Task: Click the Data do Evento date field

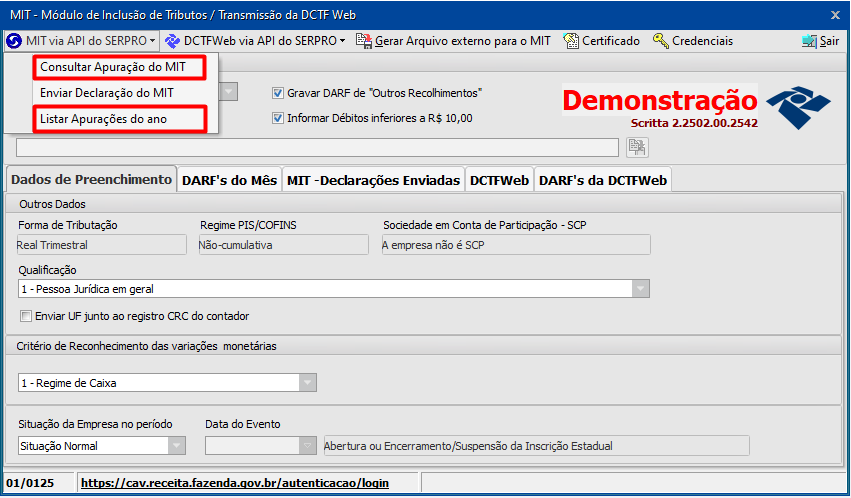Action: coord(252,446)
